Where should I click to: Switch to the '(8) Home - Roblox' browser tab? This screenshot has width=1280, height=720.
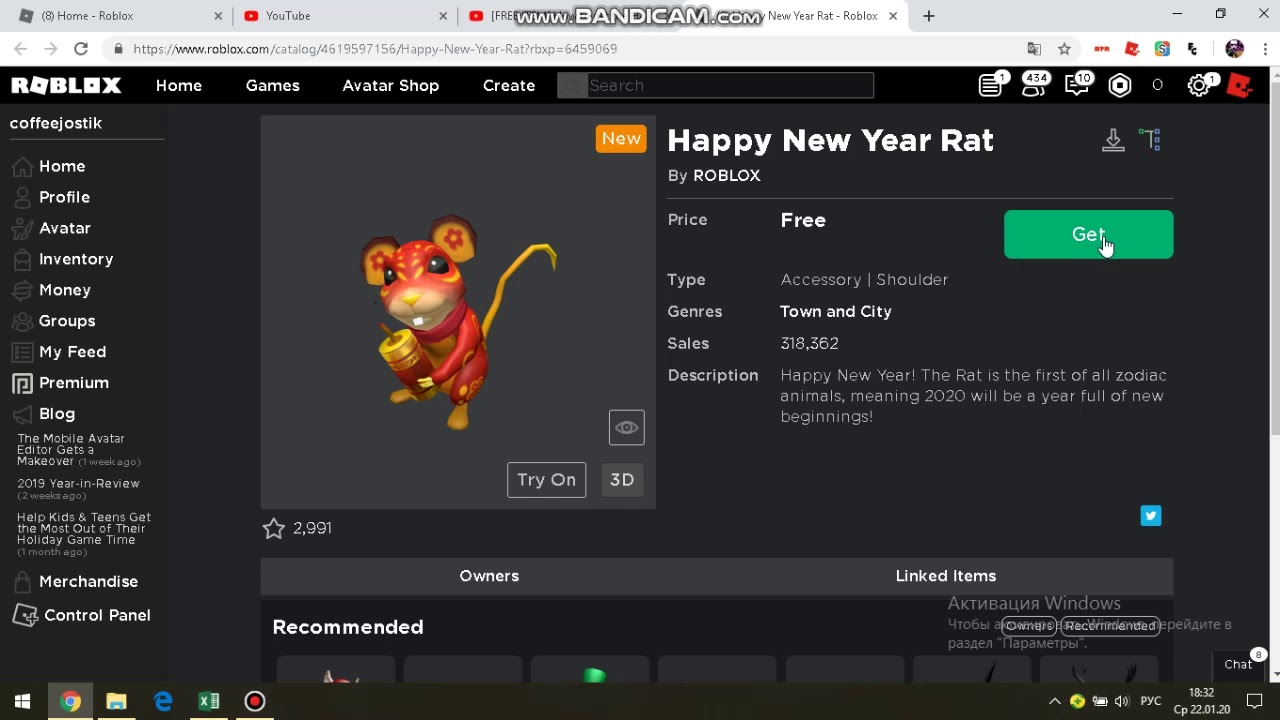(x=120, y=16)
